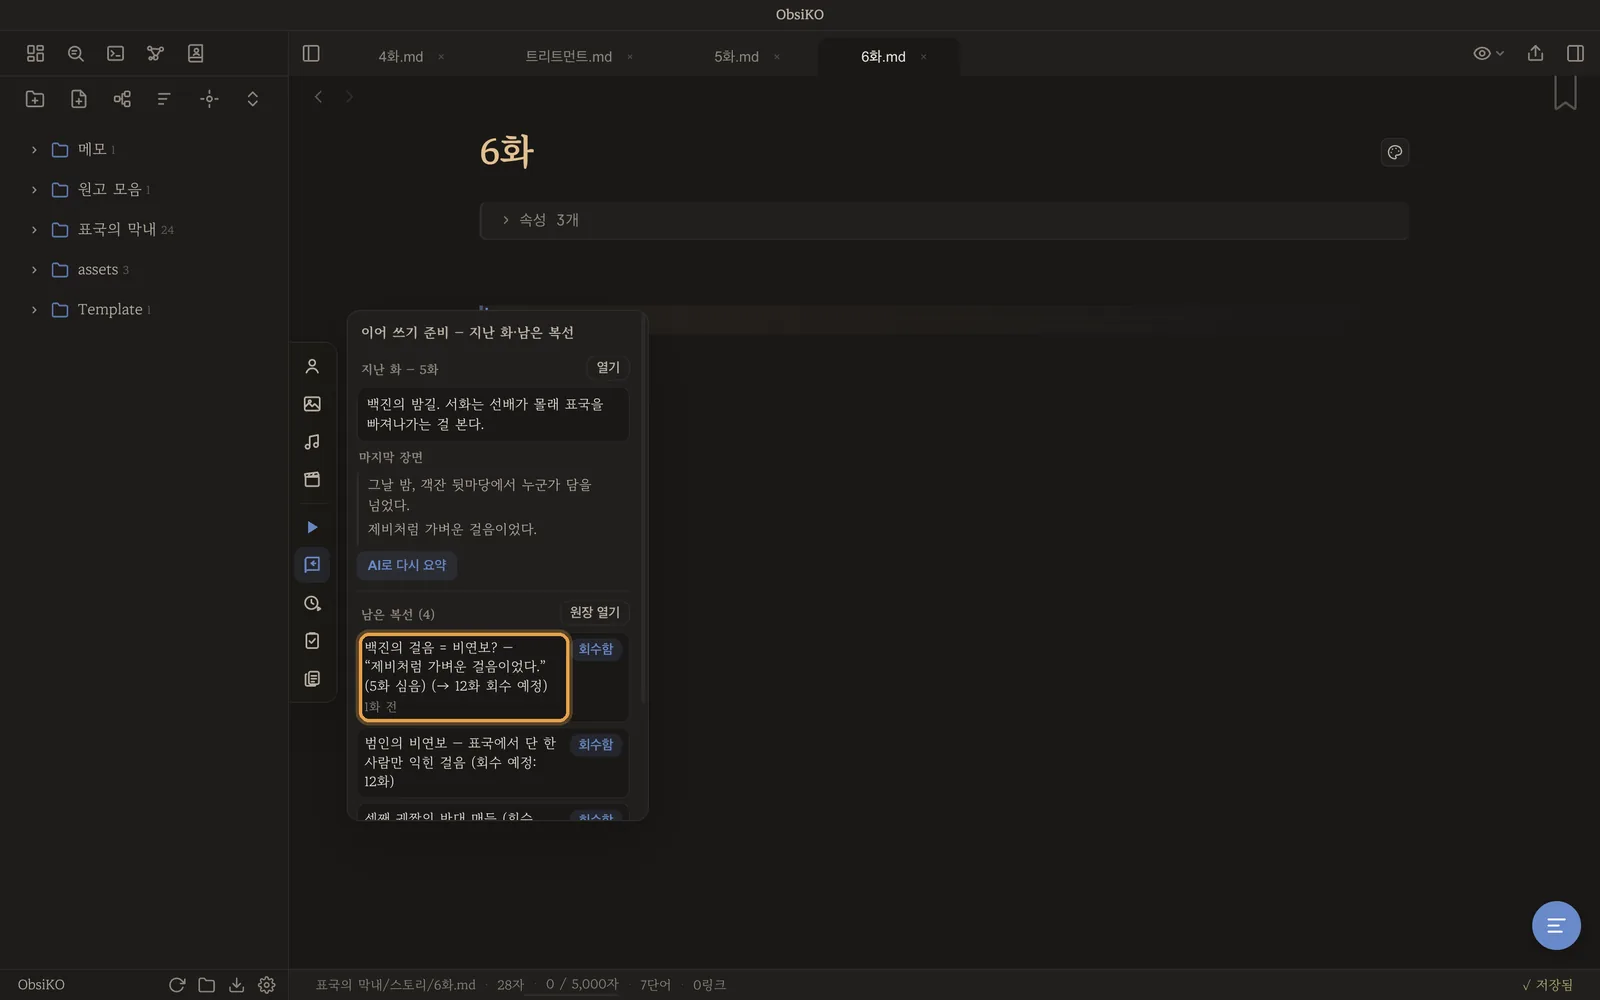Screen dimensions: 1600x1000
Task: Toggle the left sidebar panel
Action: [x=311, y=53]
